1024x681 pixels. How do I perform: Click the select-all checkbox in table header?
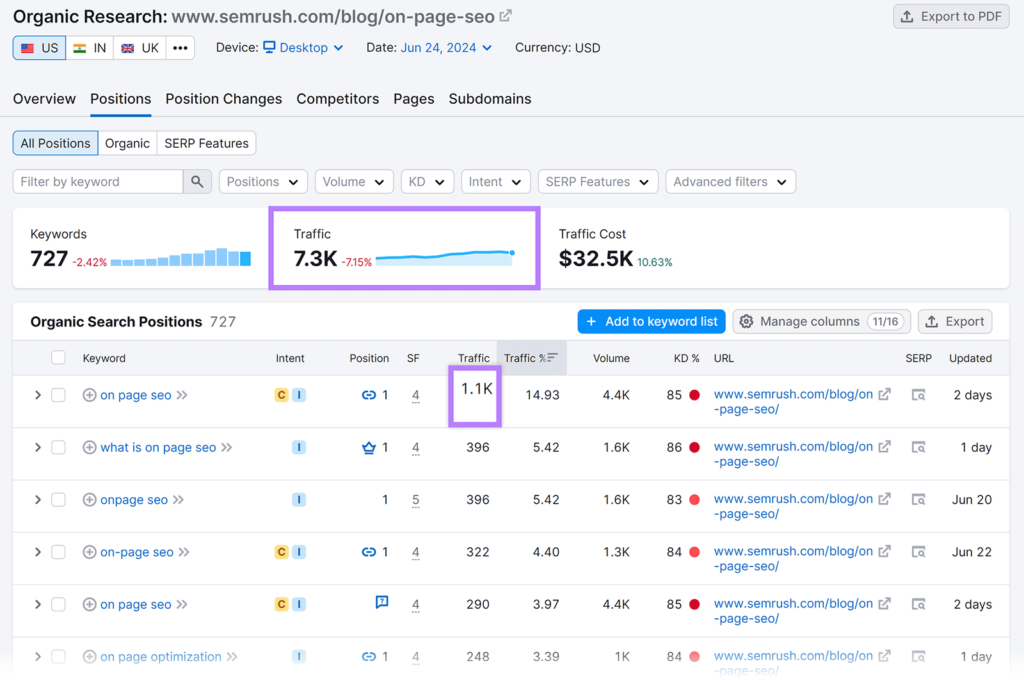coord(58,357)
